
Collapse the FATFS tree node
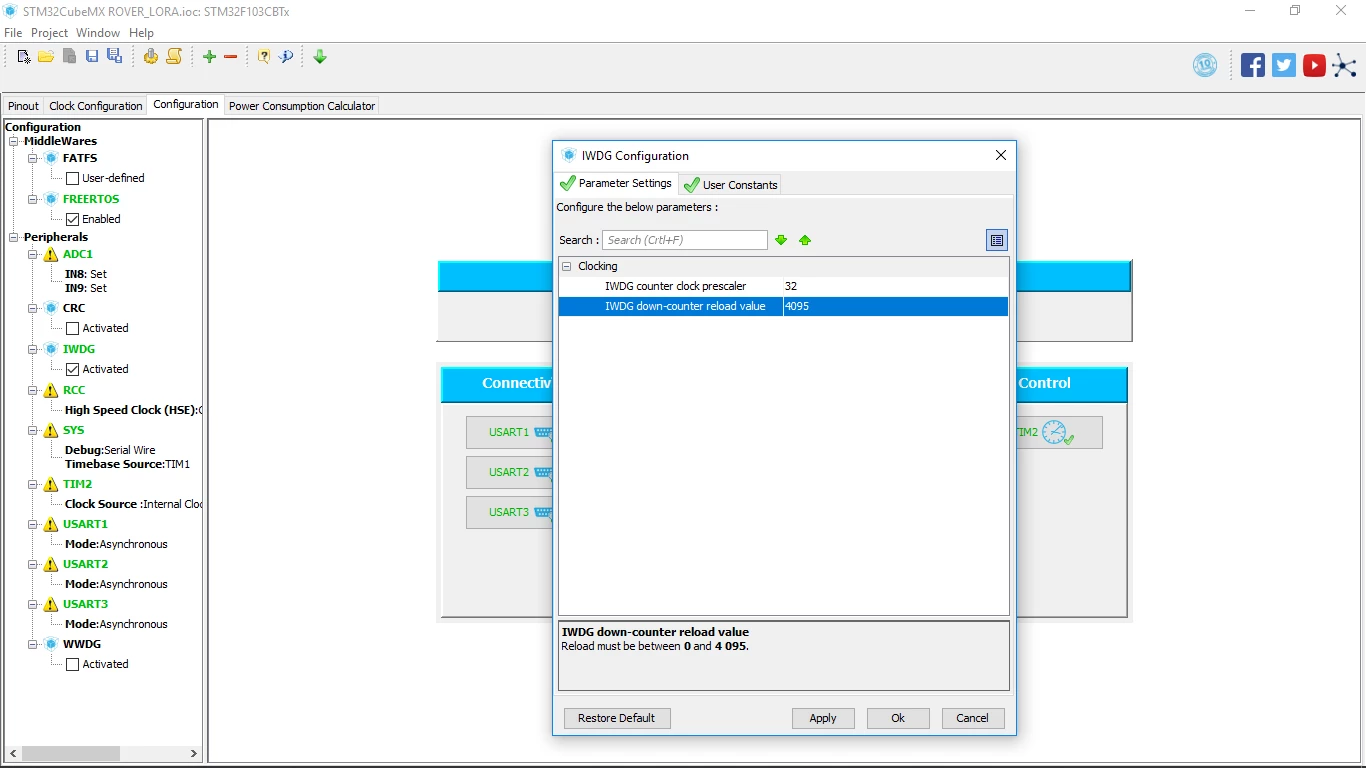point(33,158)
